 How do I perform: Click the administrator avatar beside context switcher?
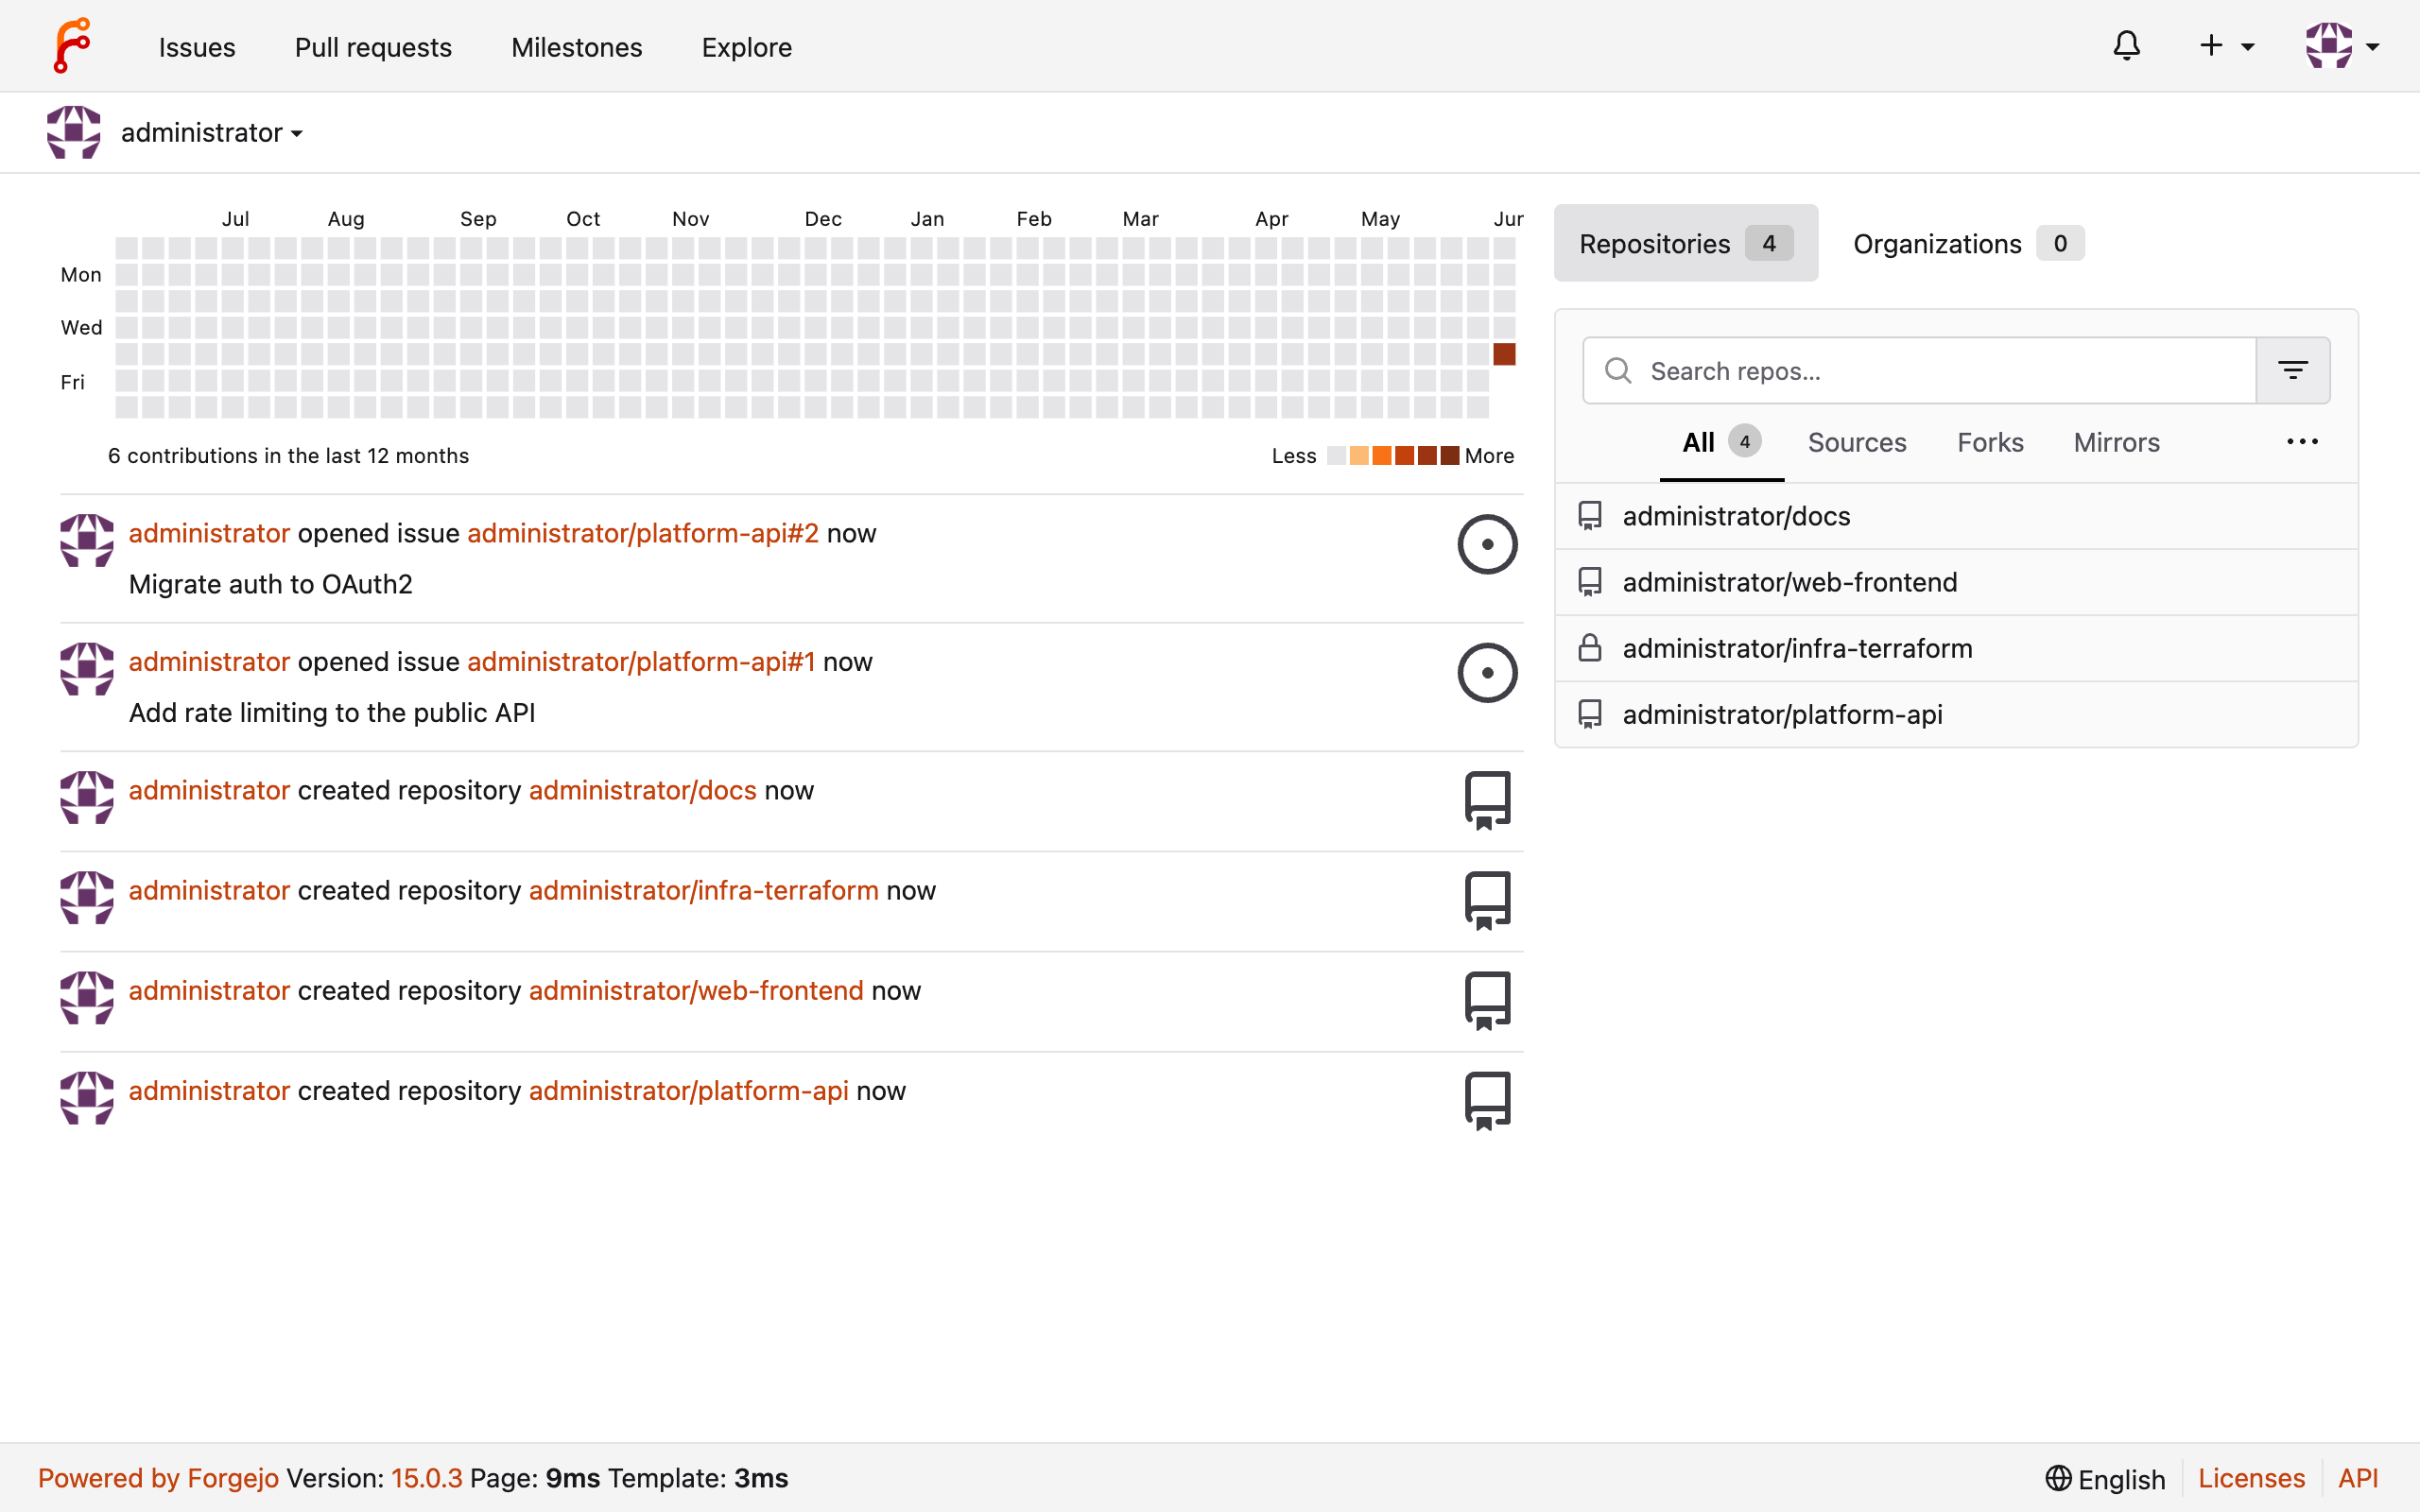tap(74, 132)
